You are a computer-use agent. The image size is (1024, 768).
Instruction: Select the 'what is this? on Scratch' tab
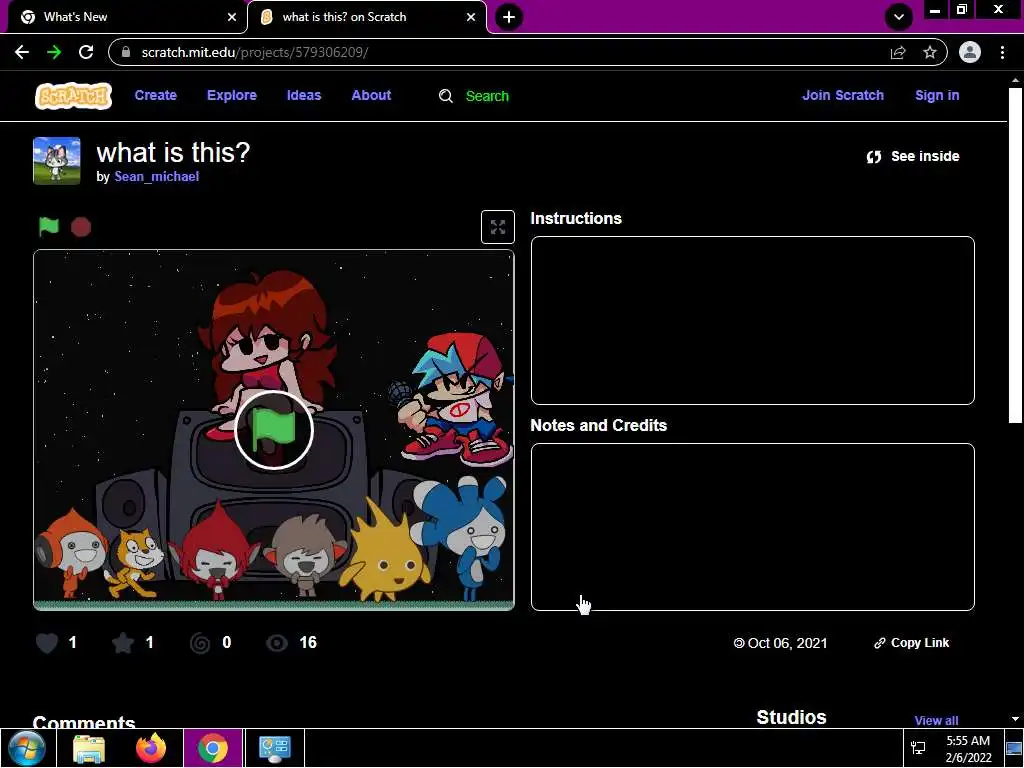point(367,17)
